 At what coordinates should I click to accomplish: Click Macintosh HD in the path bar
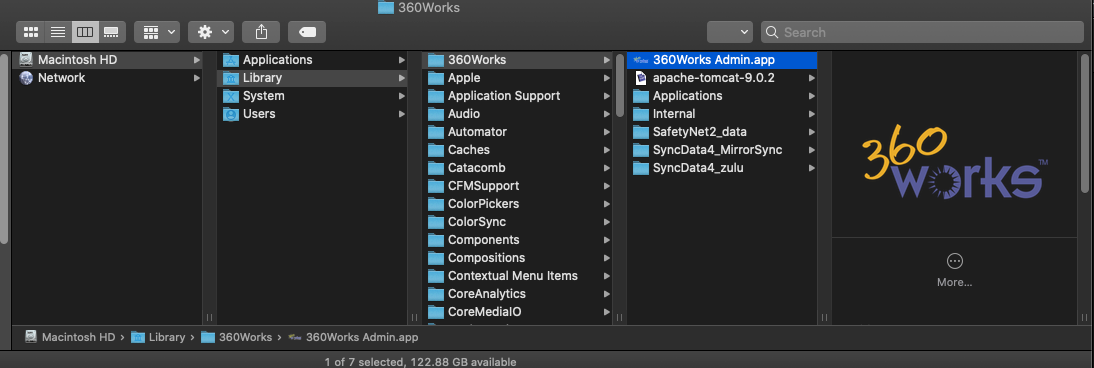click(x=70, y=337)
